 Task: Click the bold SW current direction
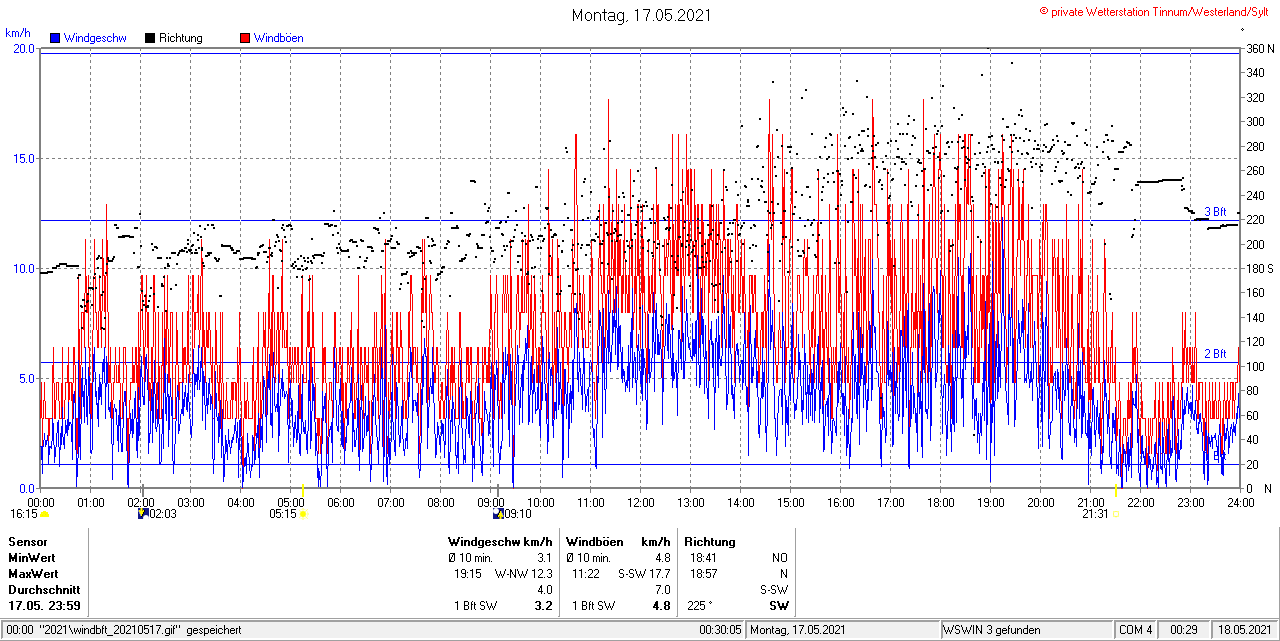(x=778, y=606)
